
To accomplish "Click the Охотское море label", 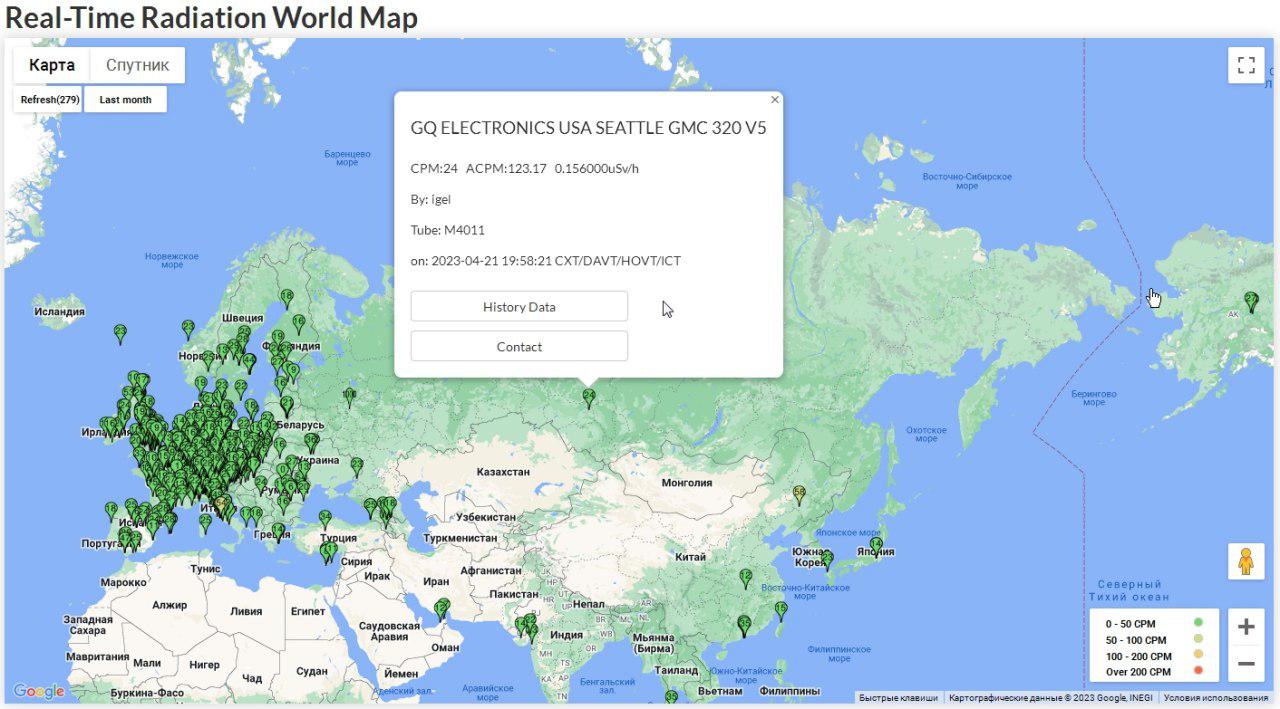I will coord(926,434).
